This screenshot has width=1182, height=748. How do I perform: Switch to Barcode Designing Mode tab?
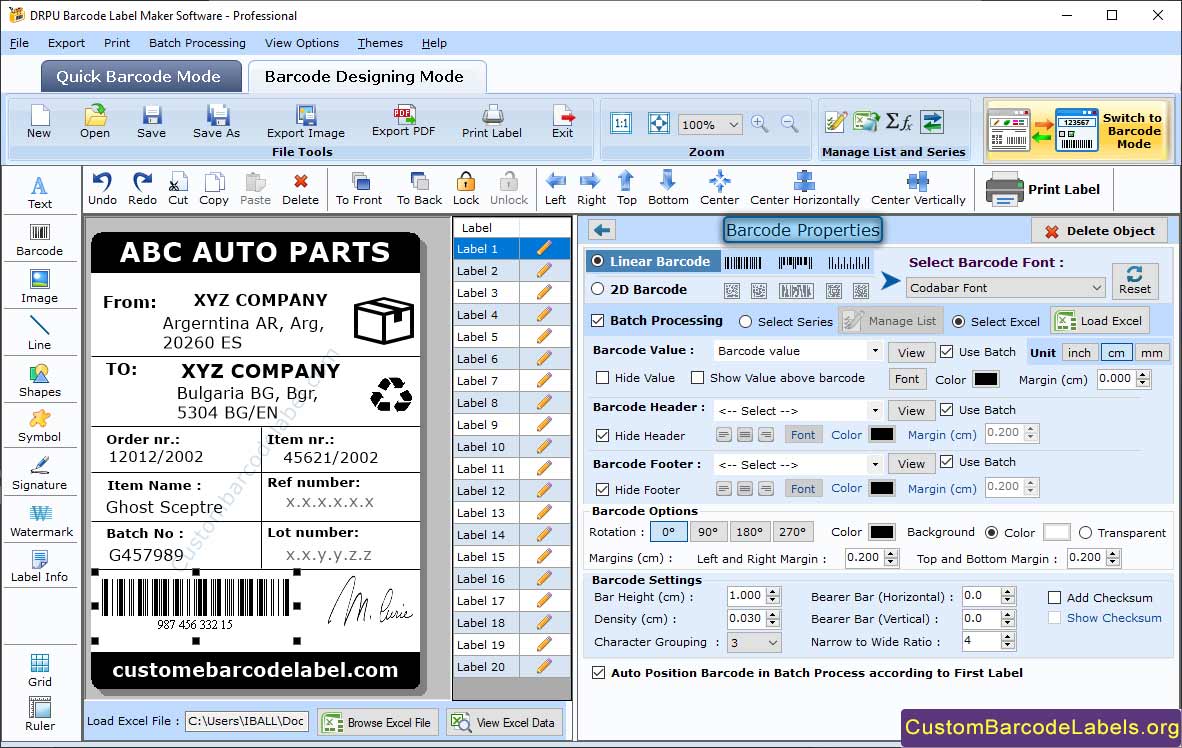click(x=366, y=76)
